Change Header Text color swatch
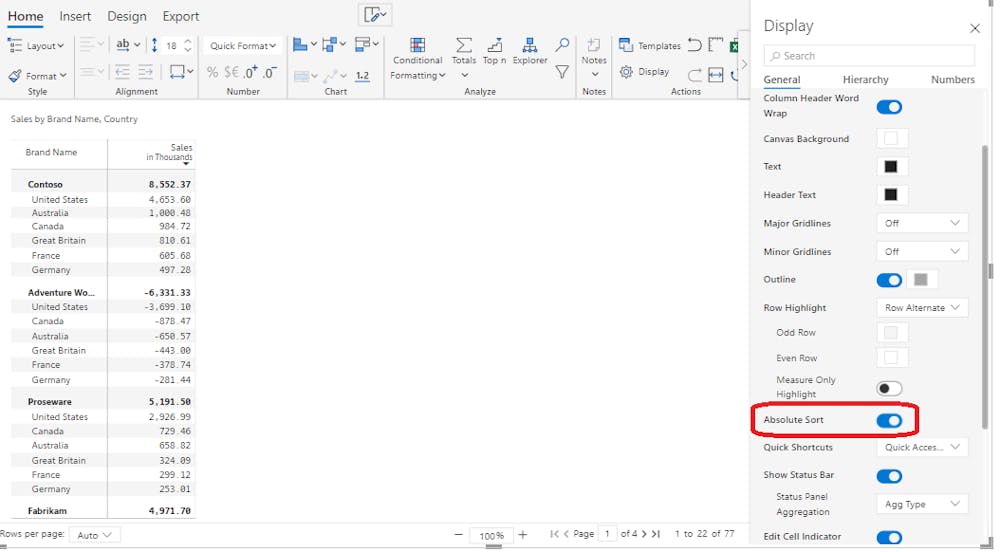This screenshot has height=552, width=1000. point(892,194)
